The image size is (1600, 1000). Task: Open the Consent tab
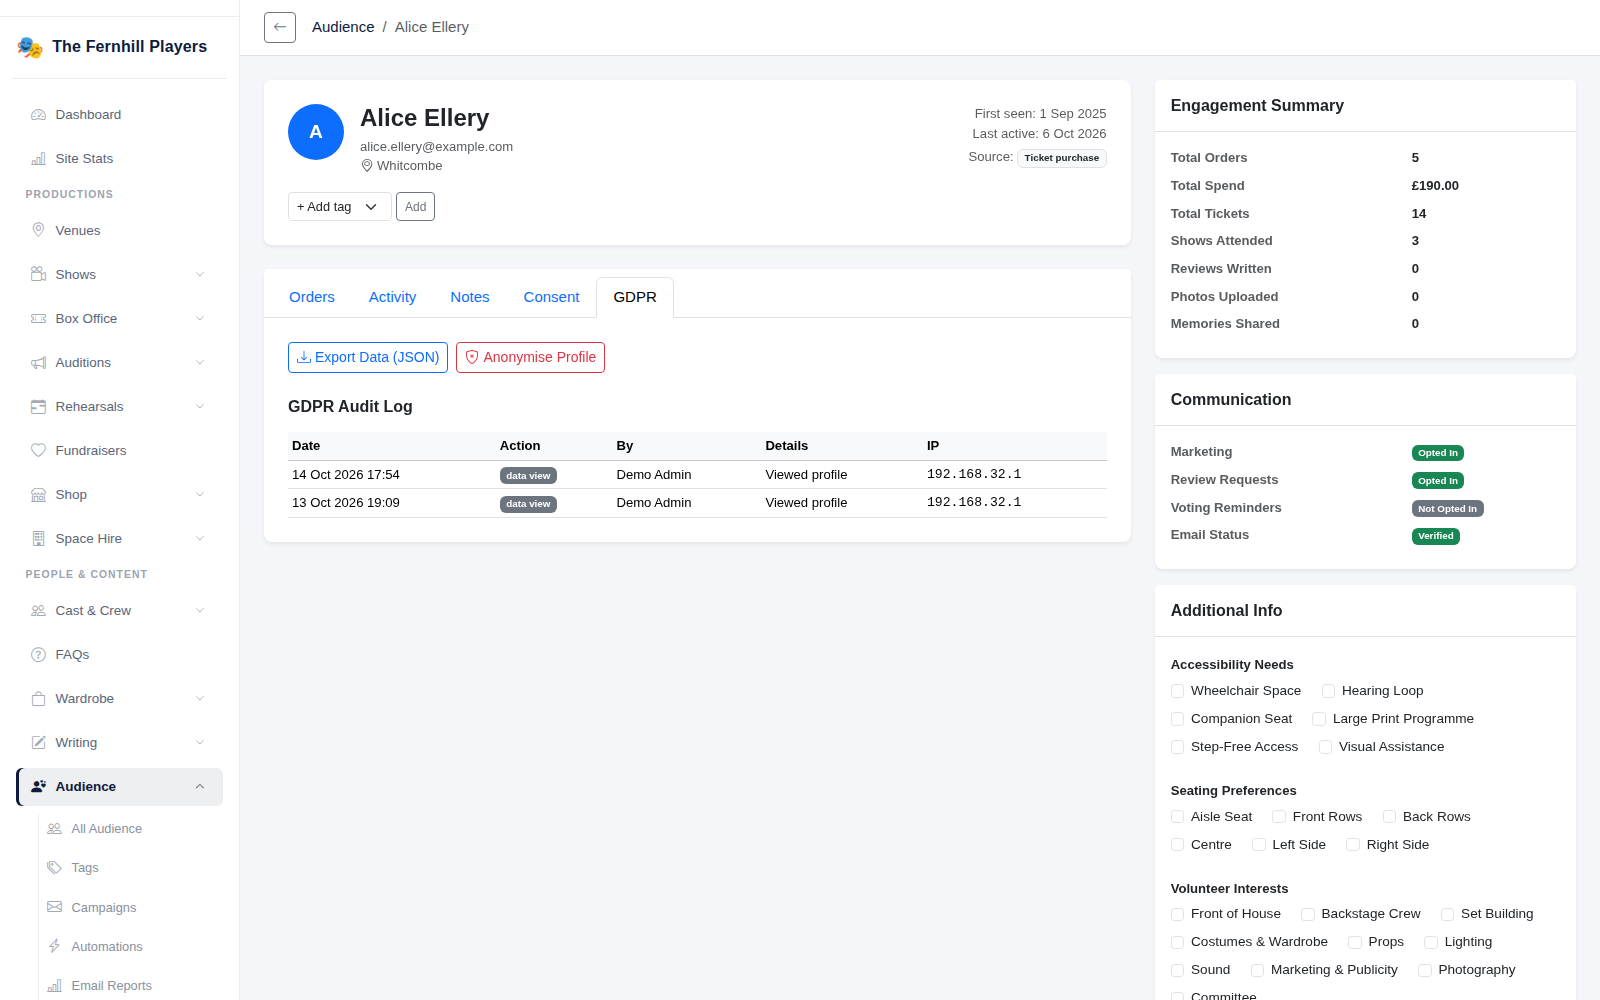click(551, 297)
